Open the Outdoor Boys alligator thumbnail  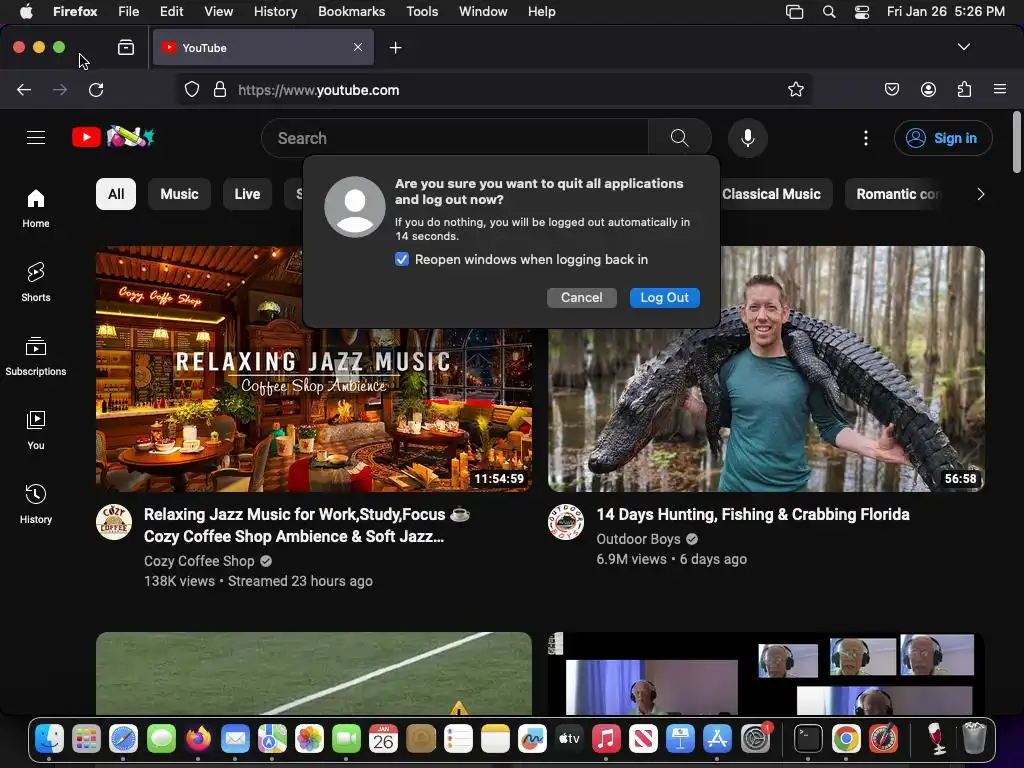[x=766, y=368]
